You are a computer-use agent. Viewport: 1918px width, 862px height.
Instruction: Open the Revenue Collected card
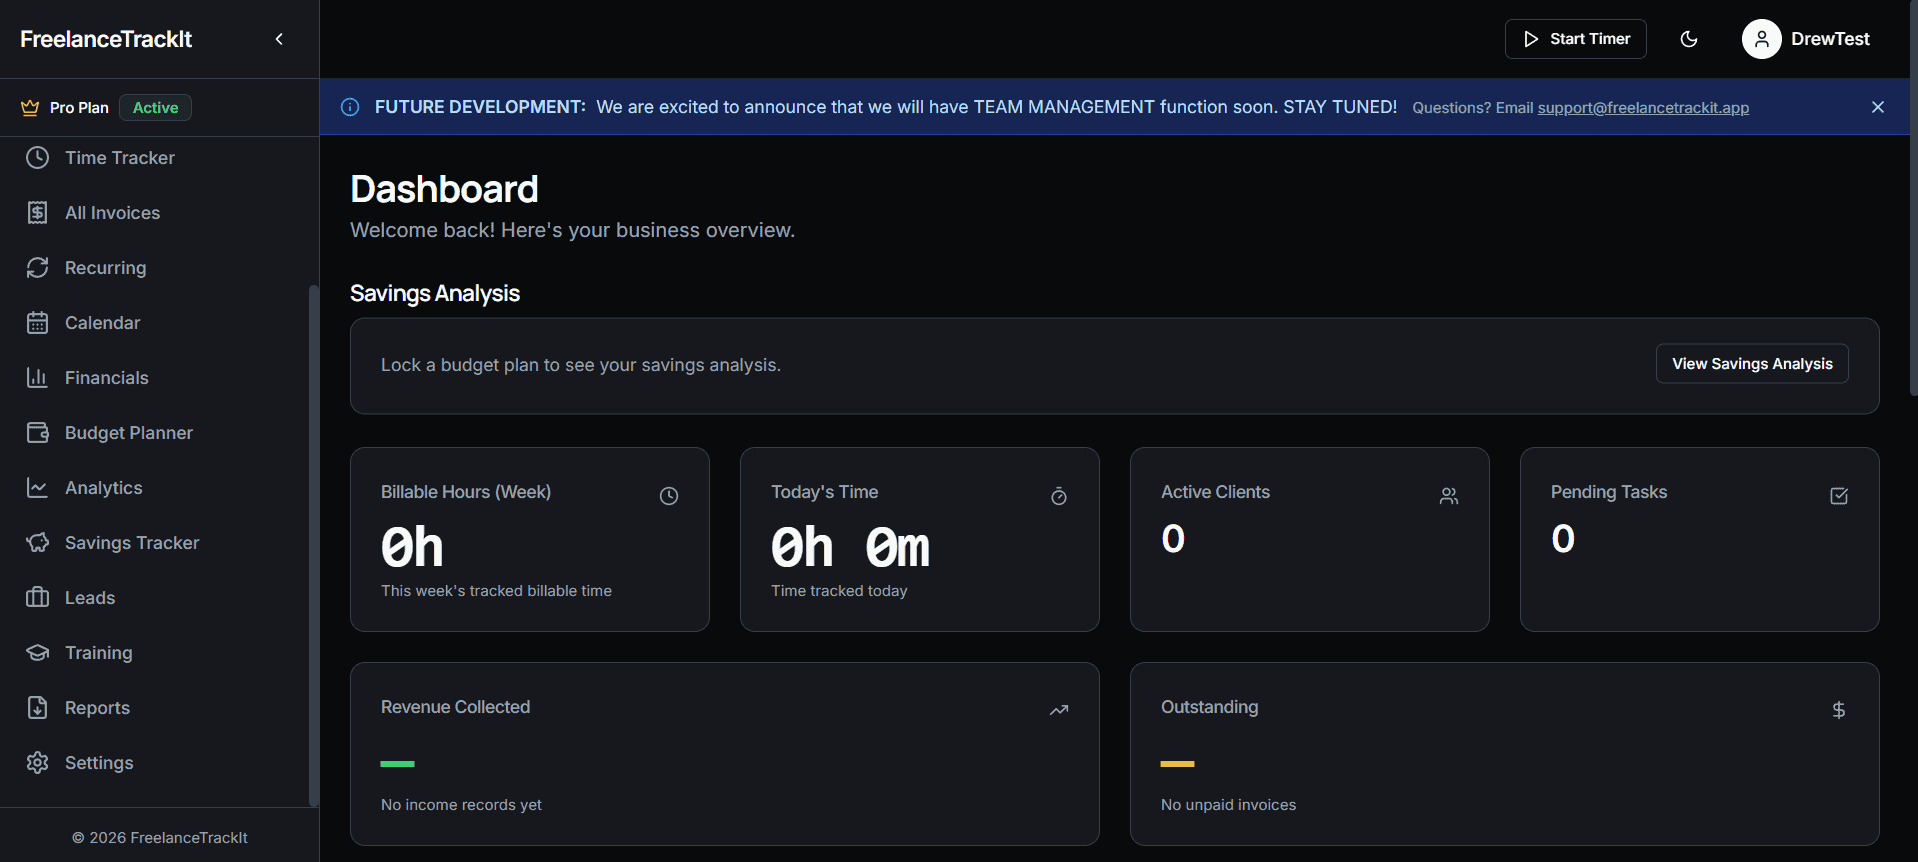pos(724,753)
